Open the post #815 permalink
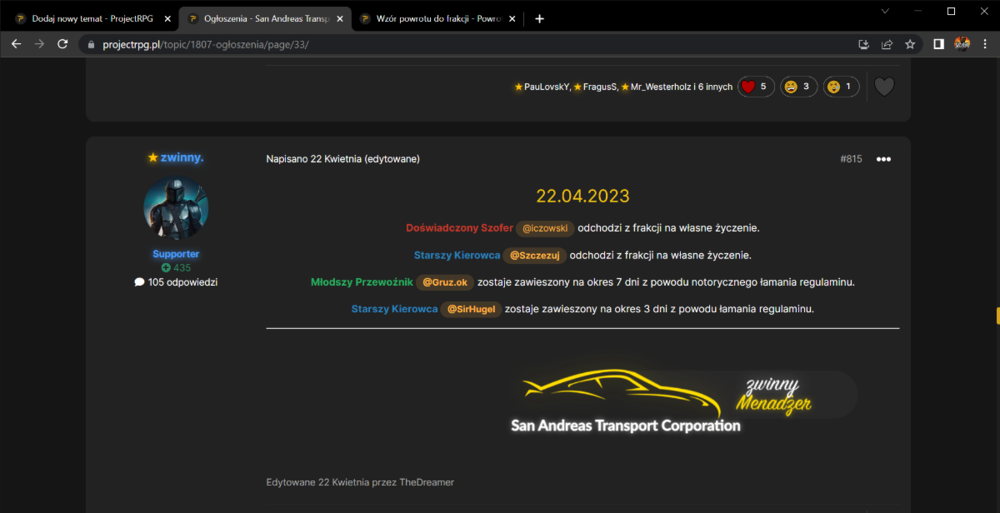1000x513 pixels. (x=851, y=159)
